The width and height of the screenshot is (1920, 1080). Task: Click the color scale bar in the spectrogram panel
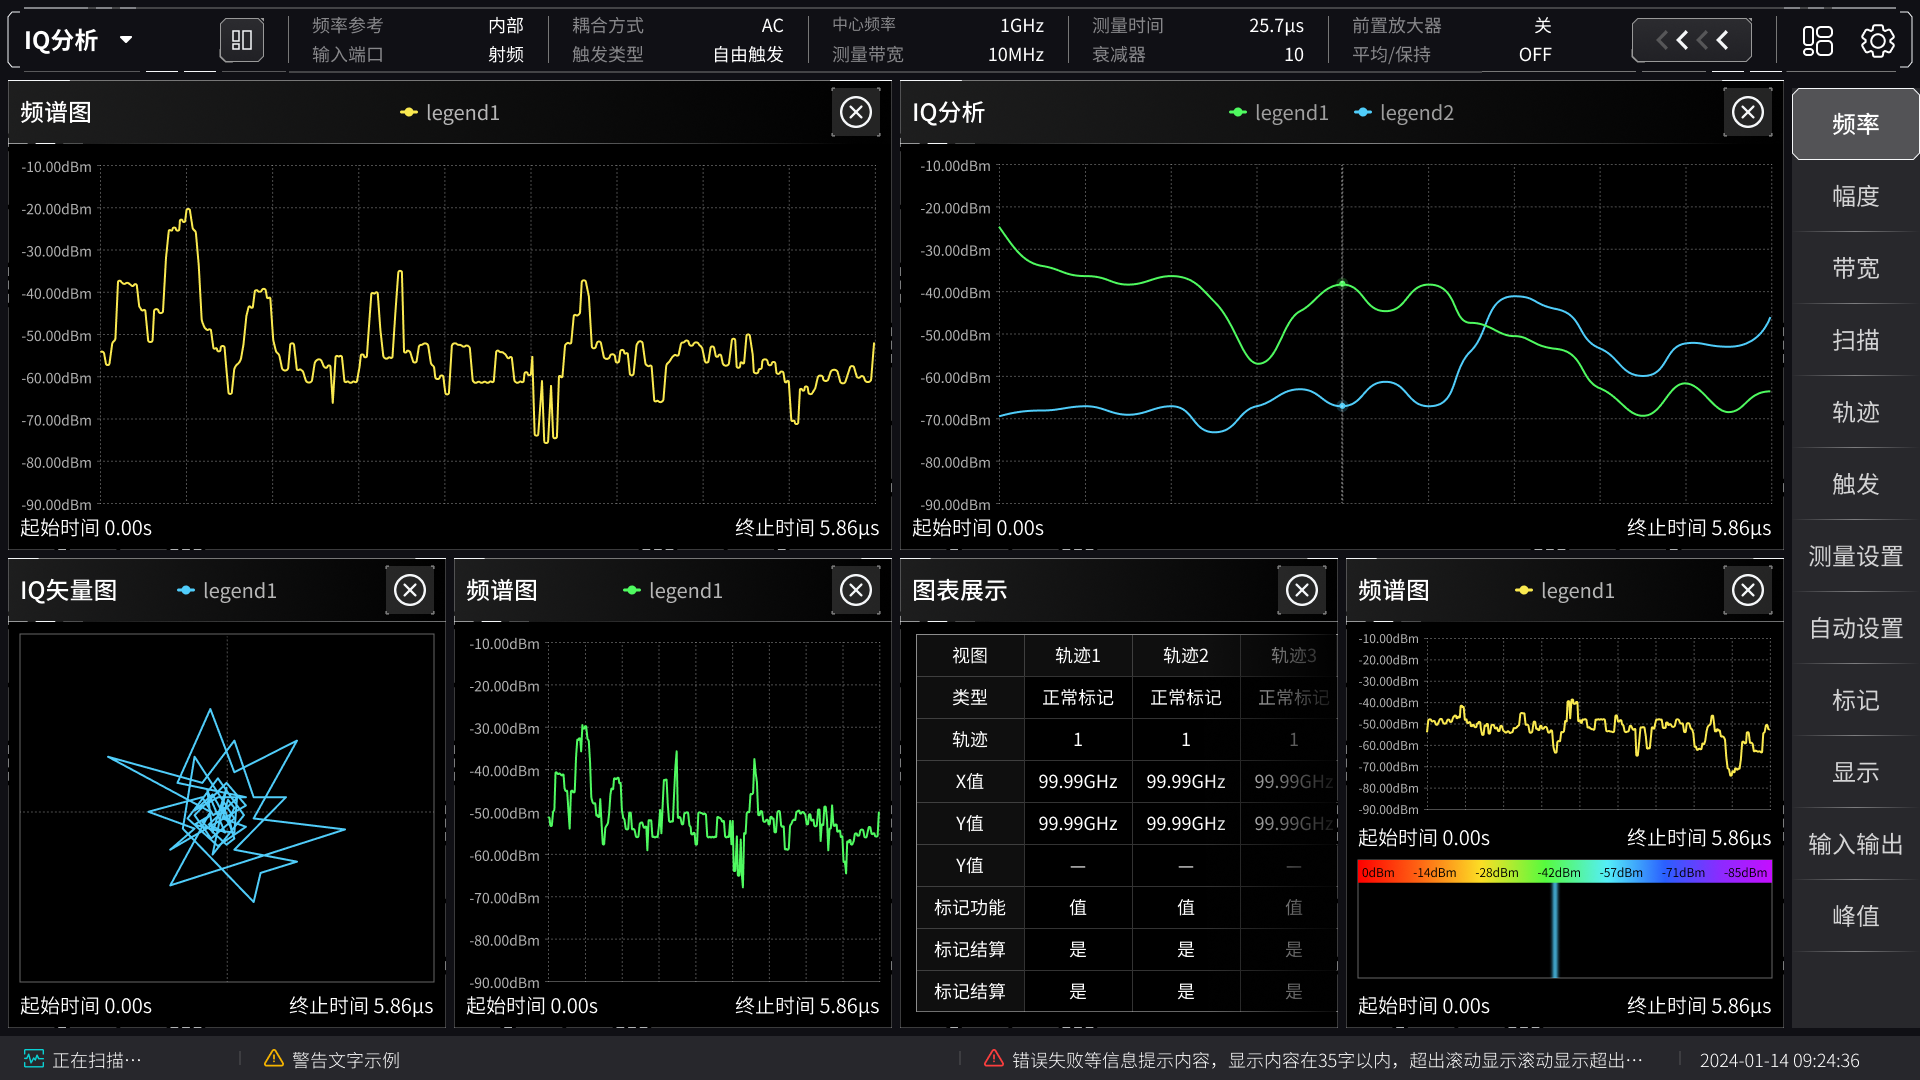tap(1563, 872)
